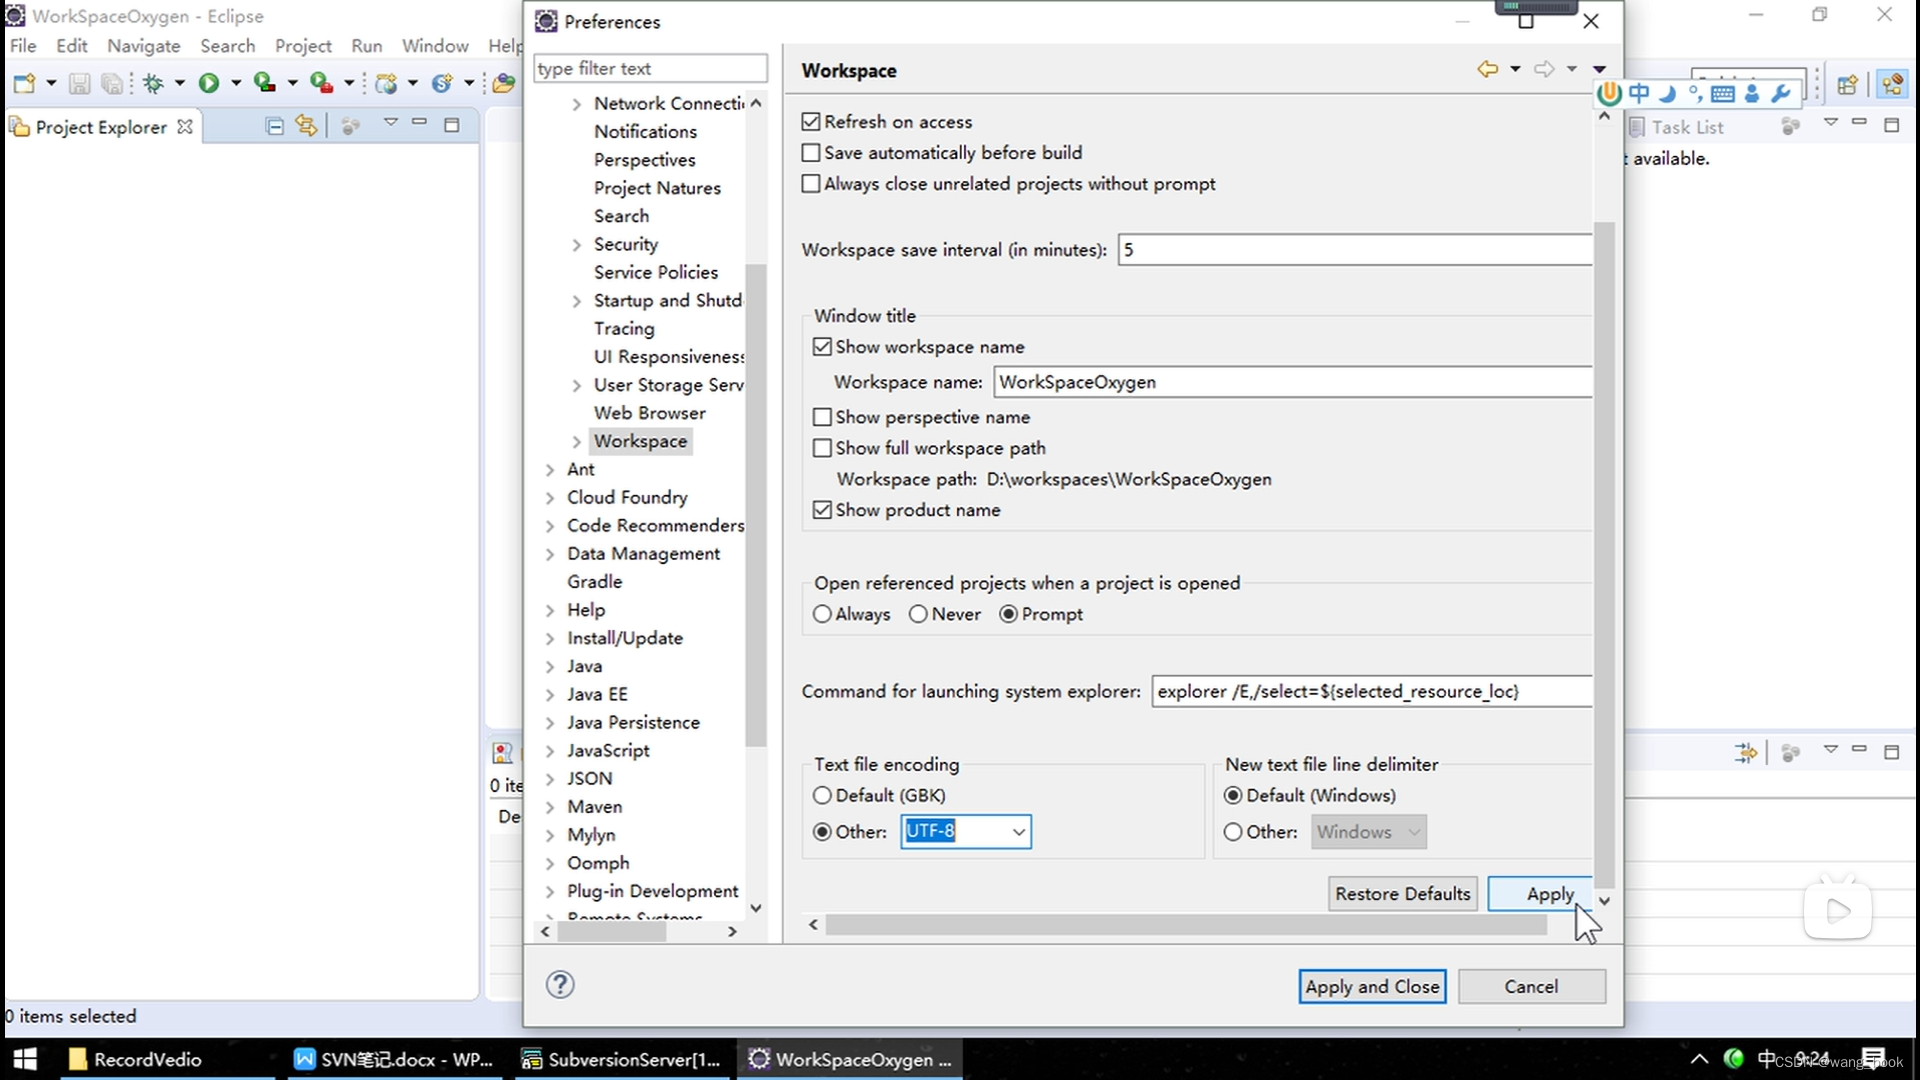This screenshot has height=1080, width=1920.
Task: Click the Workspace page vertical scrollbar
Action: point(1604,555)
